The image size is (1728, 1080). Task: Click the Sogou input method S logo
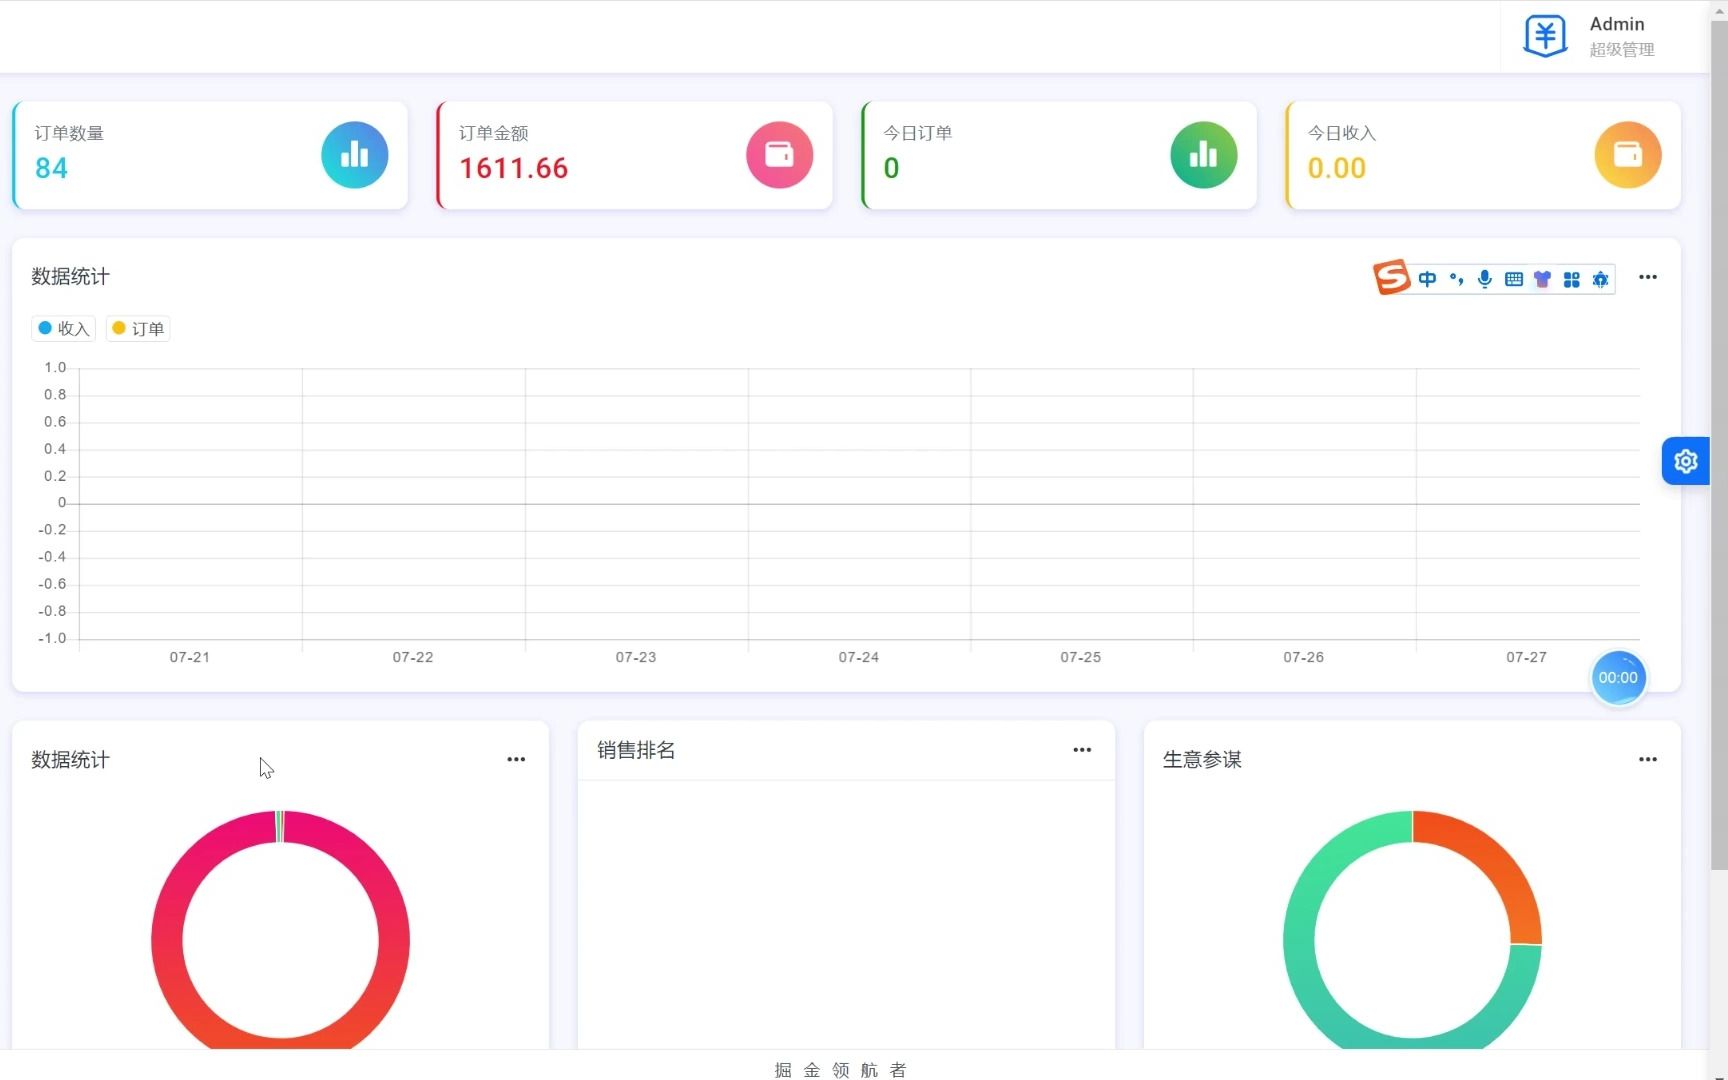1391,277
